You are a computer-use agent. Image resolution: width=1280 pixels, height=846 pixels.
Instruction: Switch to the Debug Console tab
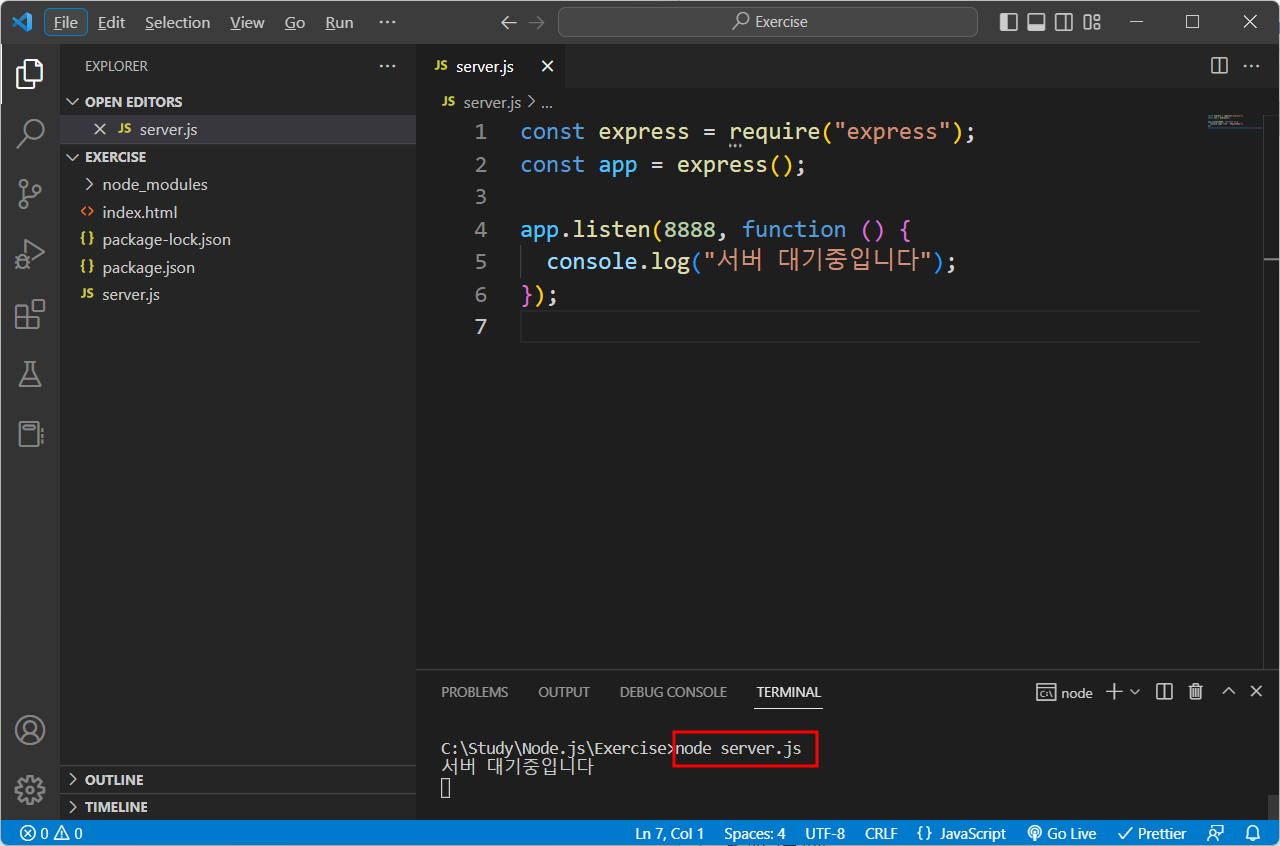click(x=673, y=692)
